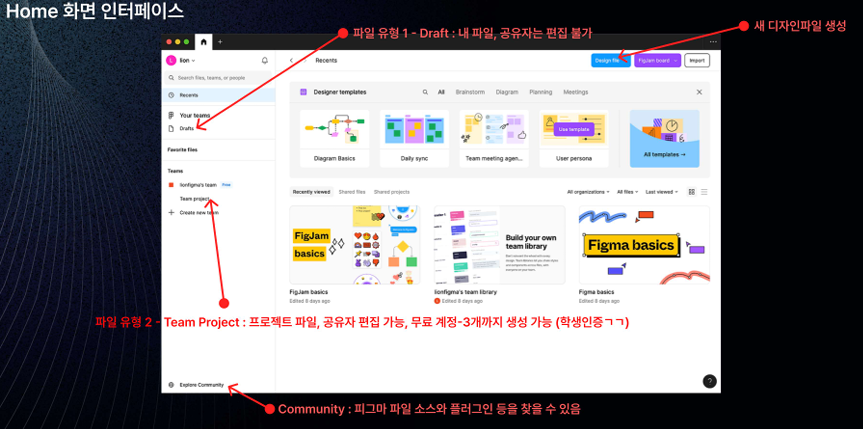The height and width of the screenshot is (429, 863).
Task: Open the All organizations dropdown
Action: coord(588,192)
